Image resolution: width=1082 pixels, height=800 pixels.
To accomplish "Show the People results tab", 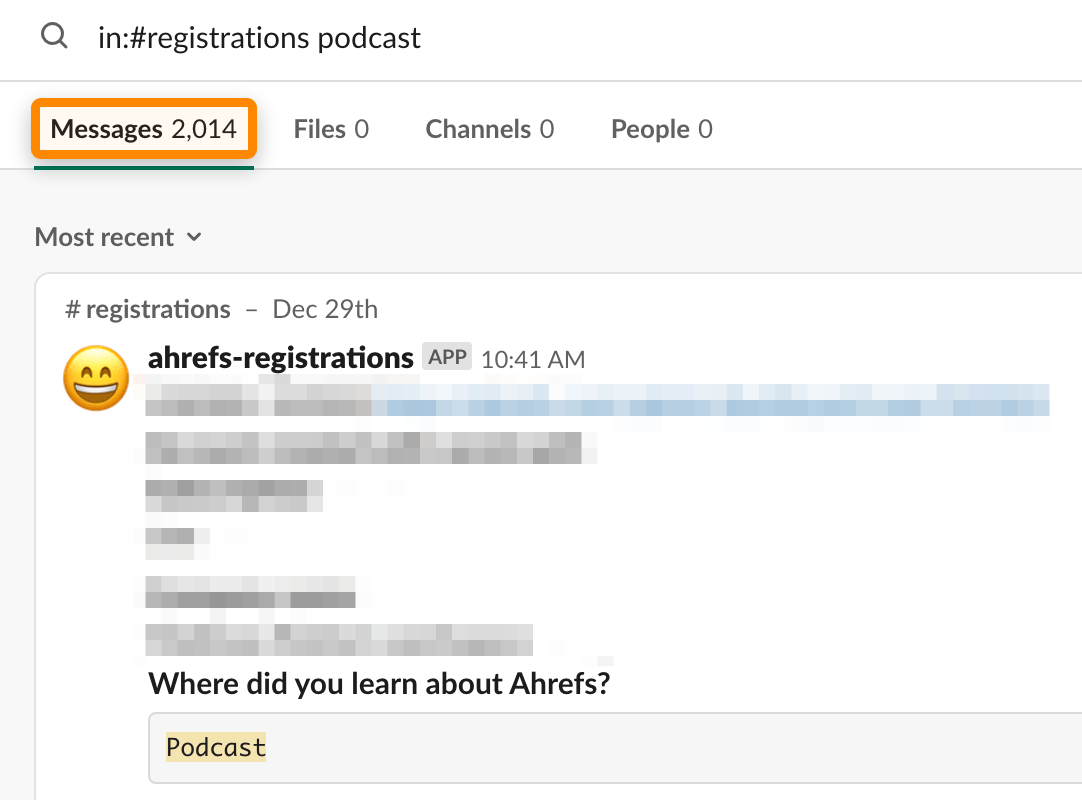I will pos(661,129).
